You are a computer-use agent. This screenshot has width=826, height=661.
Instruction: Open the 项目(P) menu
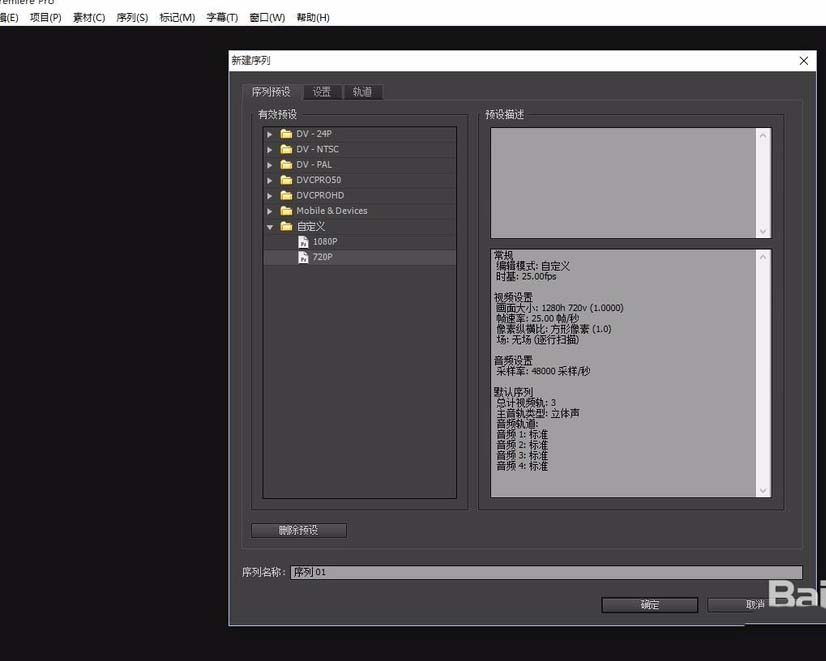(x=45, y=17)
